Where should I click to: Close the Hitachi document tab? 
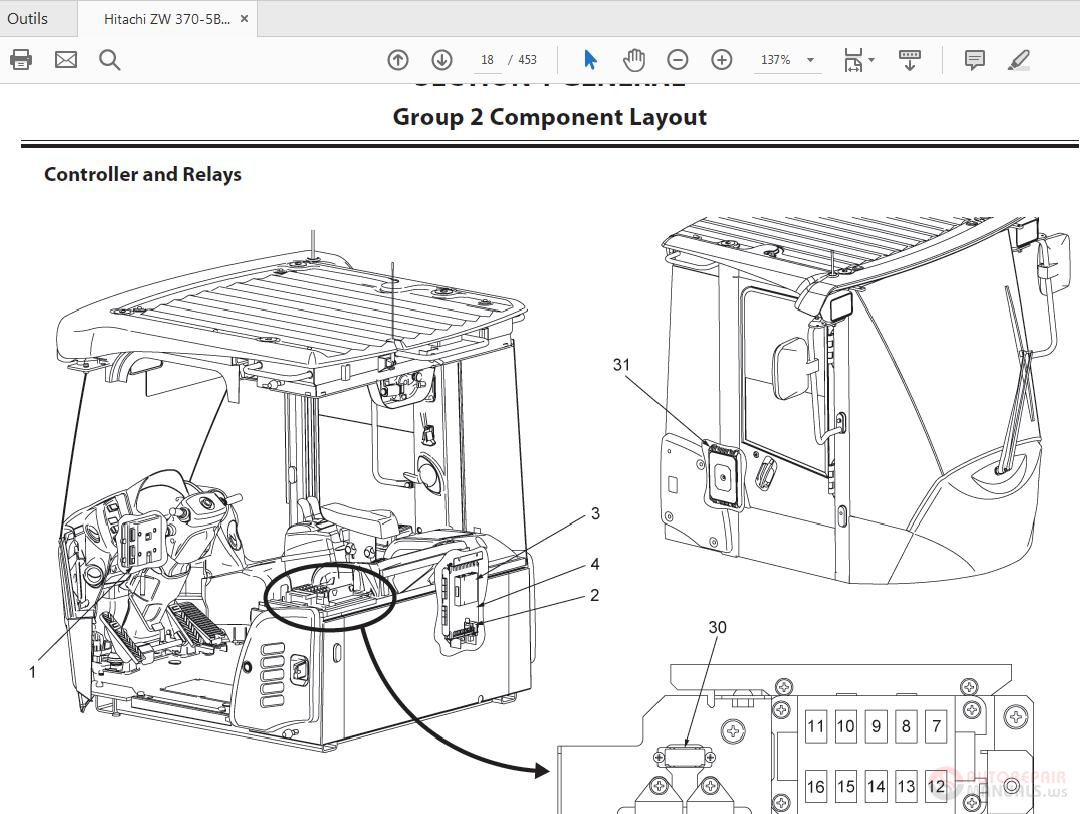tap(244, 17)
